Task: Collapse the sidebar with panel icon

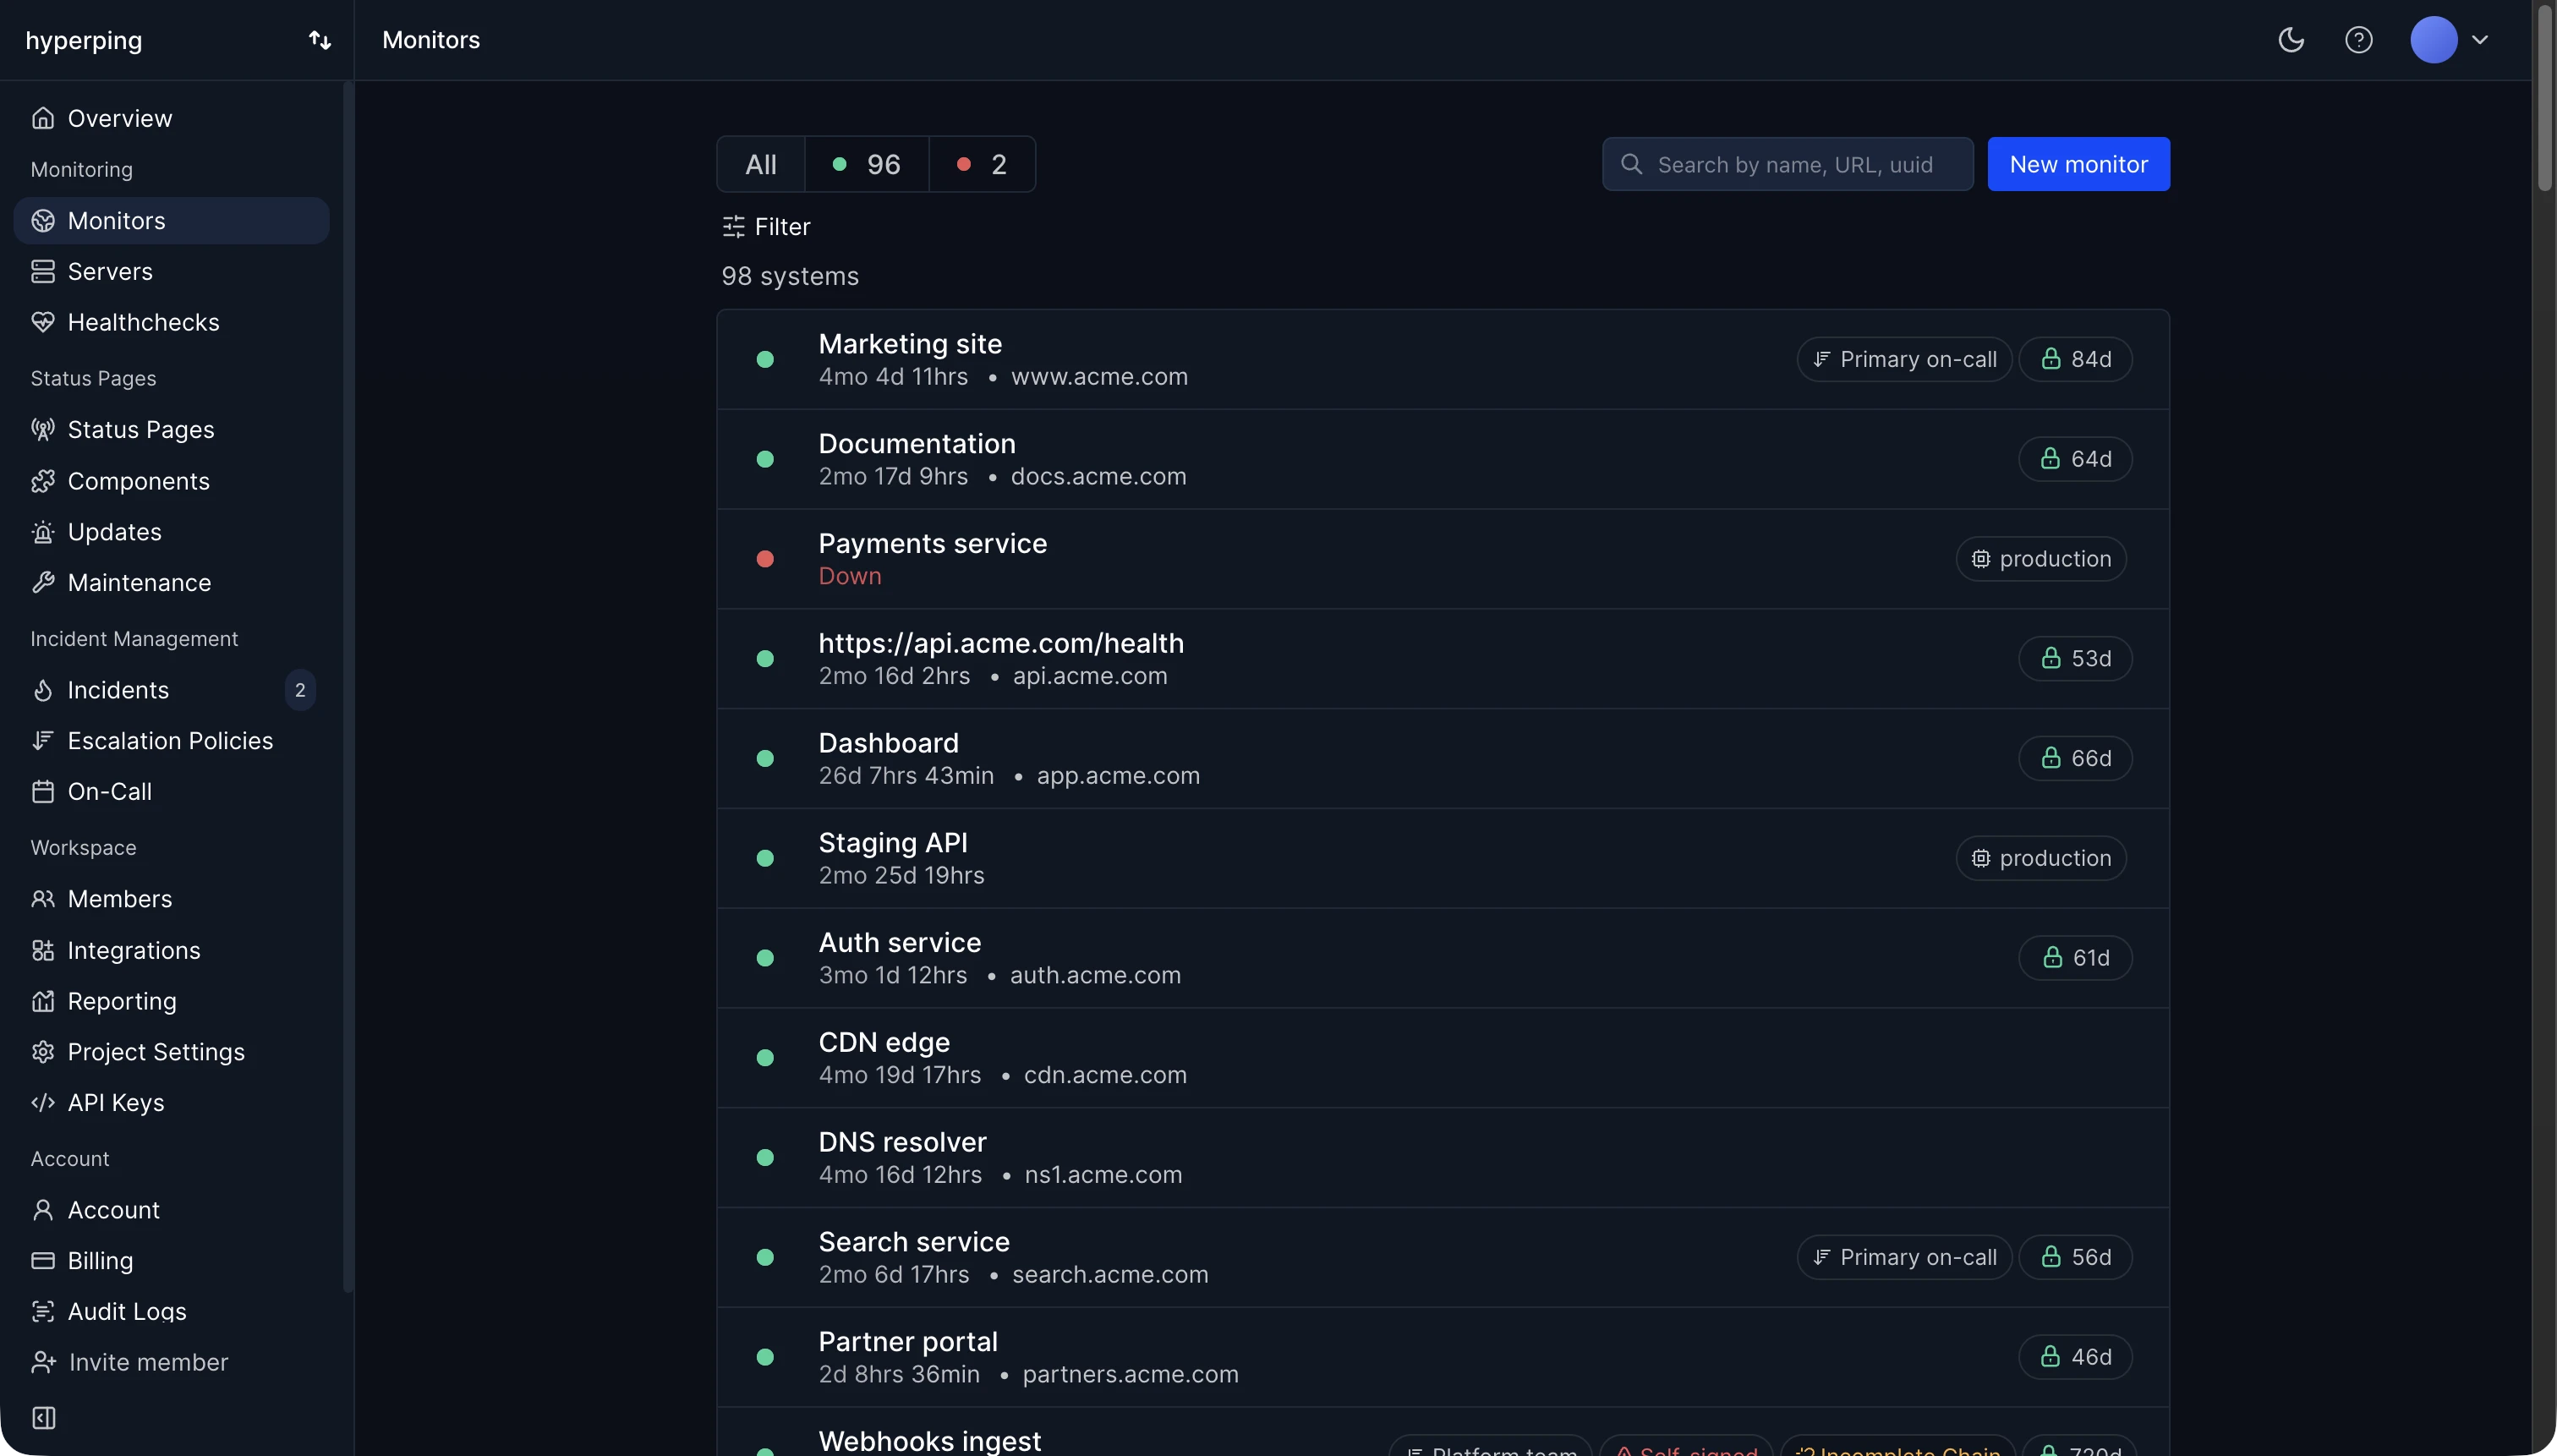Action: [x=44, y=1418]
